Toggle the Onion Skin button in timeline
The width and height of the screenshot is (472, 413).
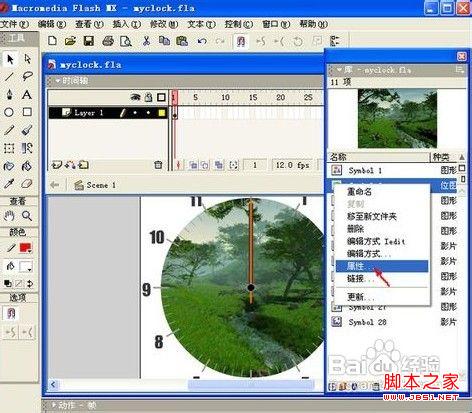[x=193, y=165]
